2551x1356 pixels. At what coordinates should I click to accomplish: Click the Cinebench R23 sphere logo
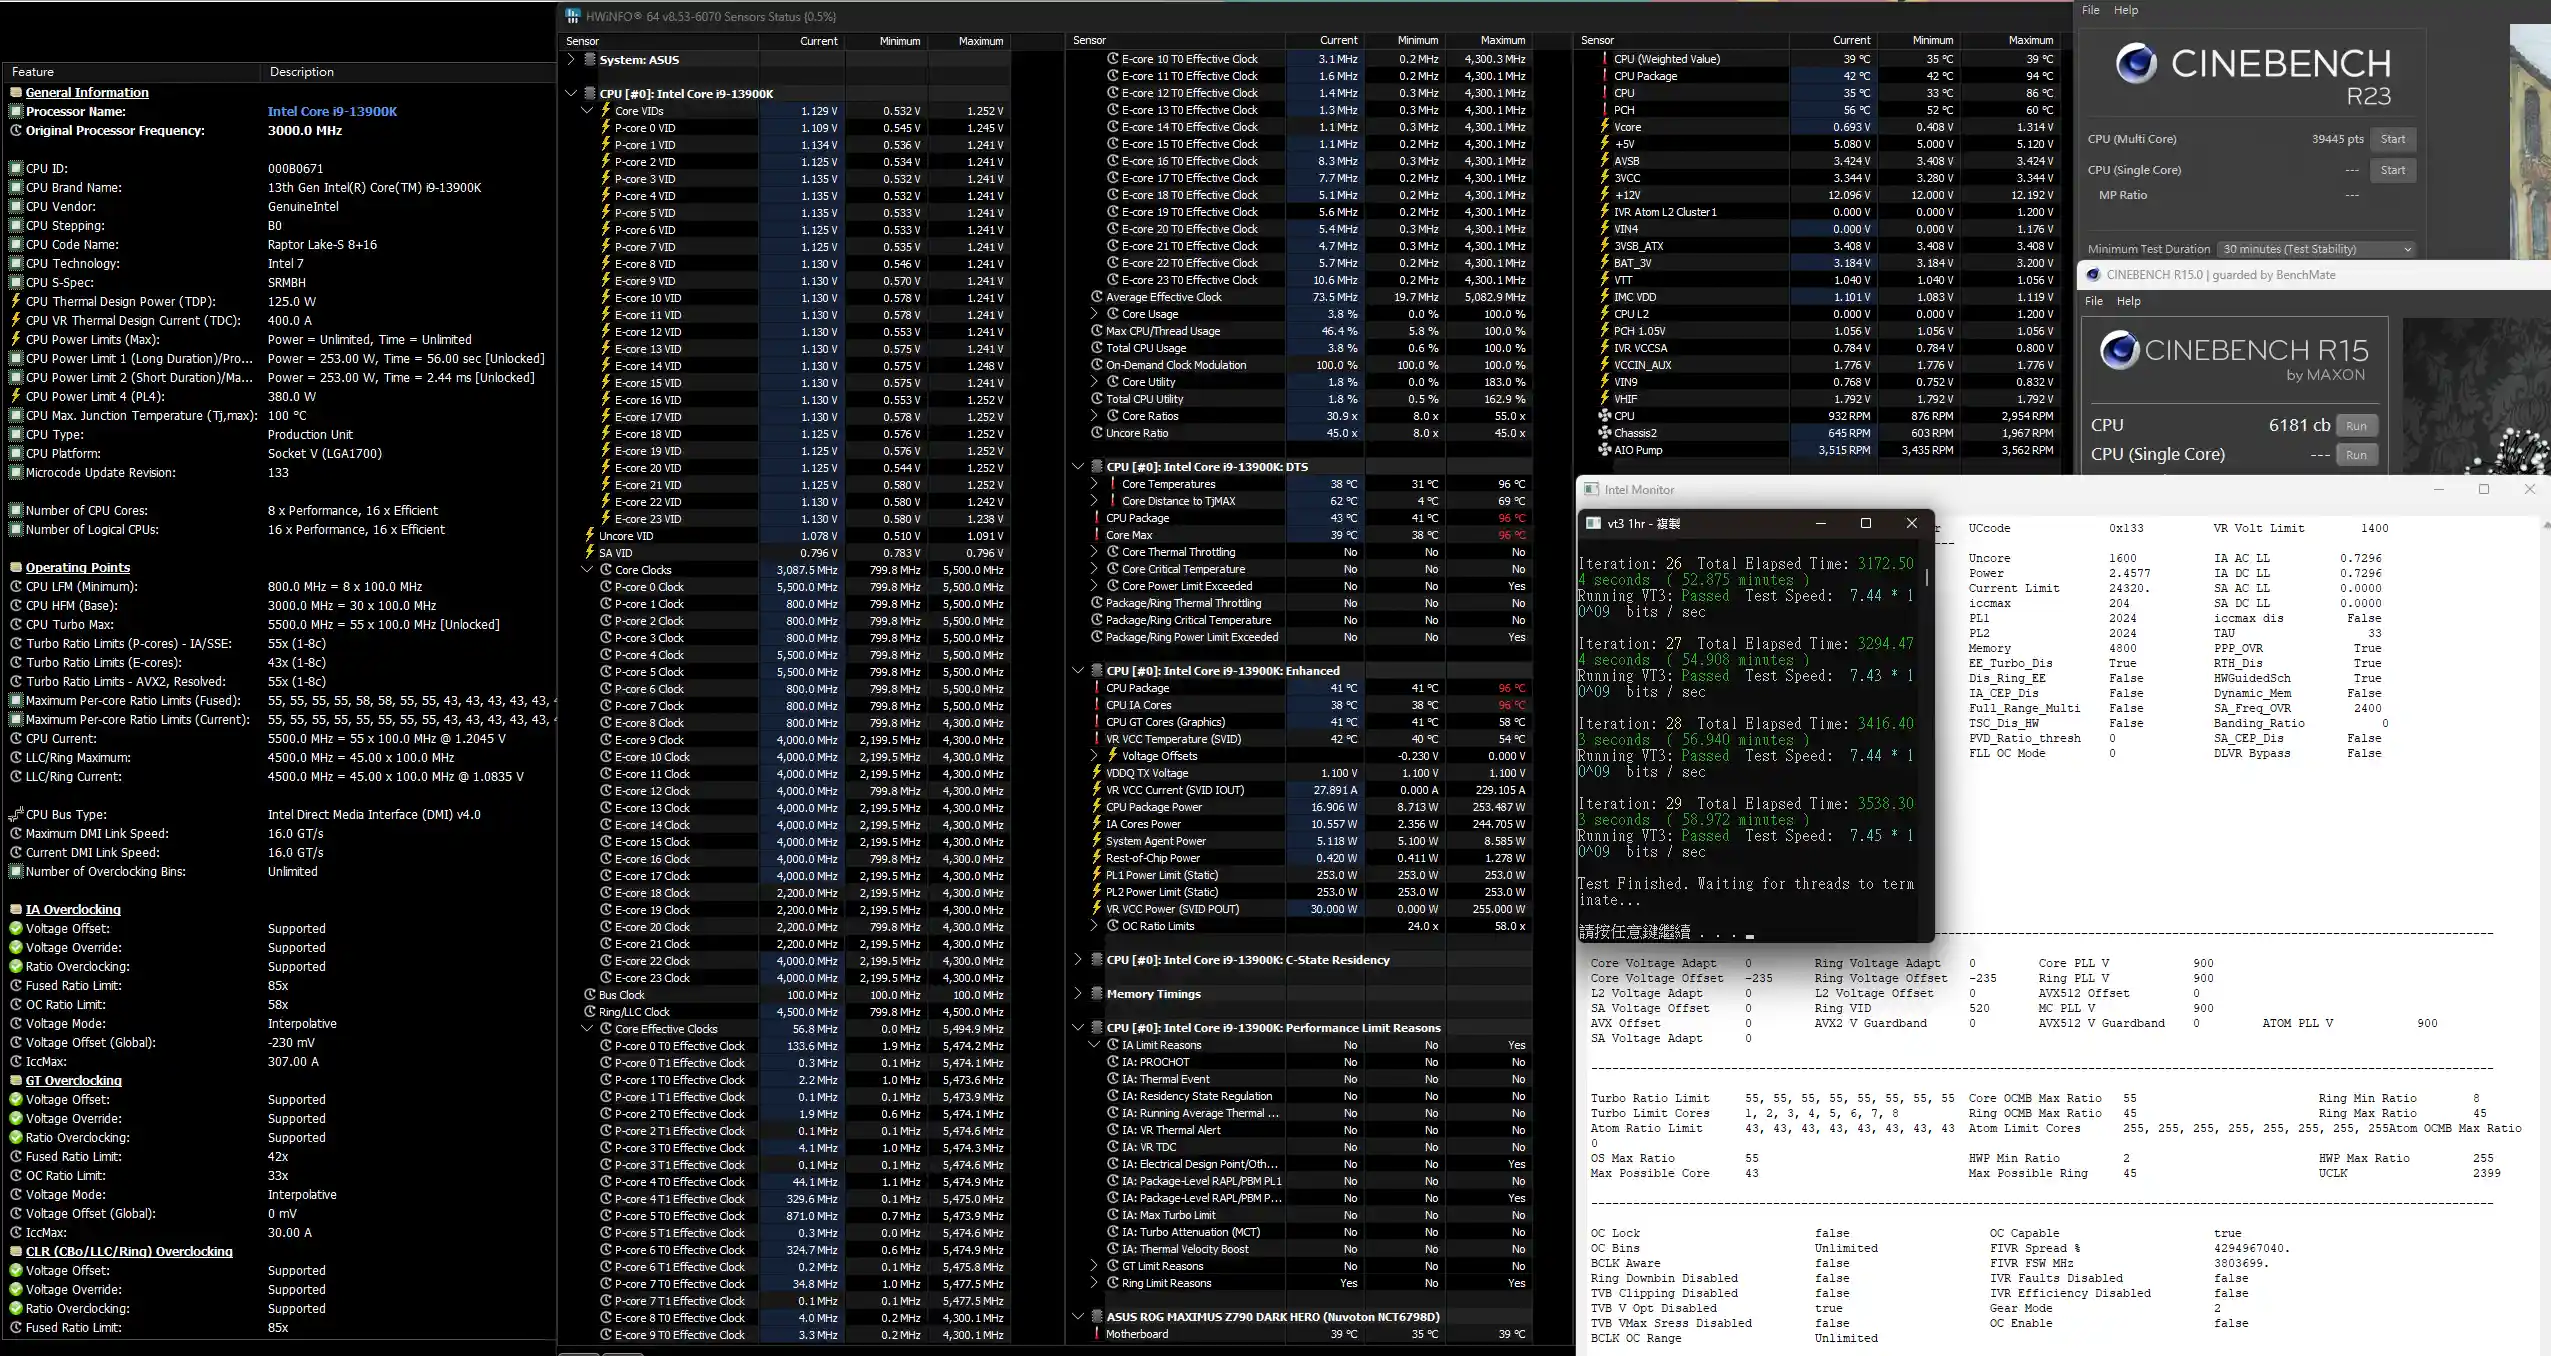pos(2136,64)
